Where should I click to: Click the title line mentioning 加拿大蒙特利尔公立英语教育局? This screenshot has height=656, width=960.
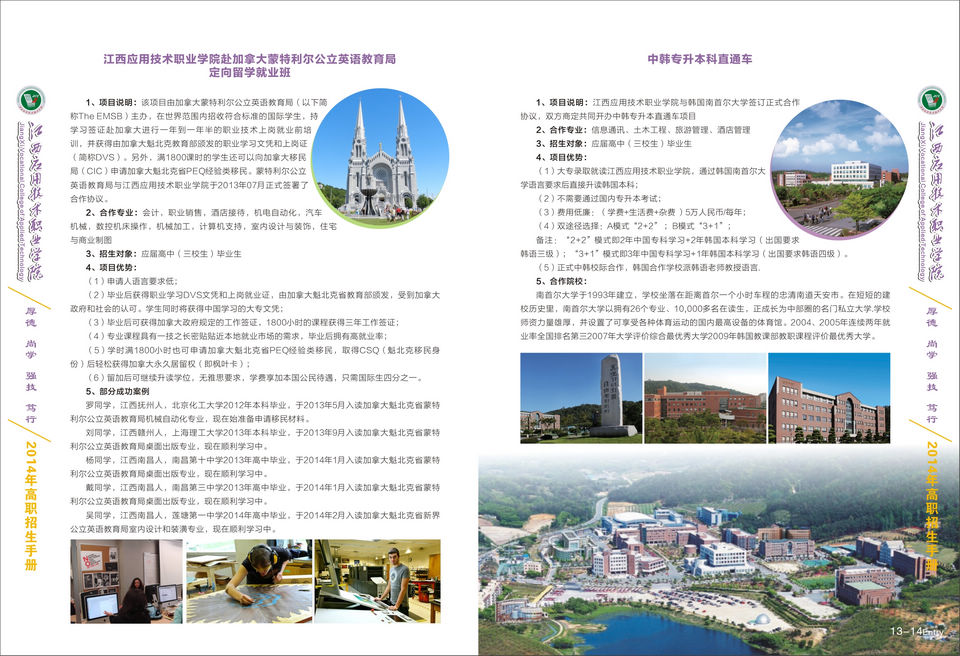[x=250, y=59]
